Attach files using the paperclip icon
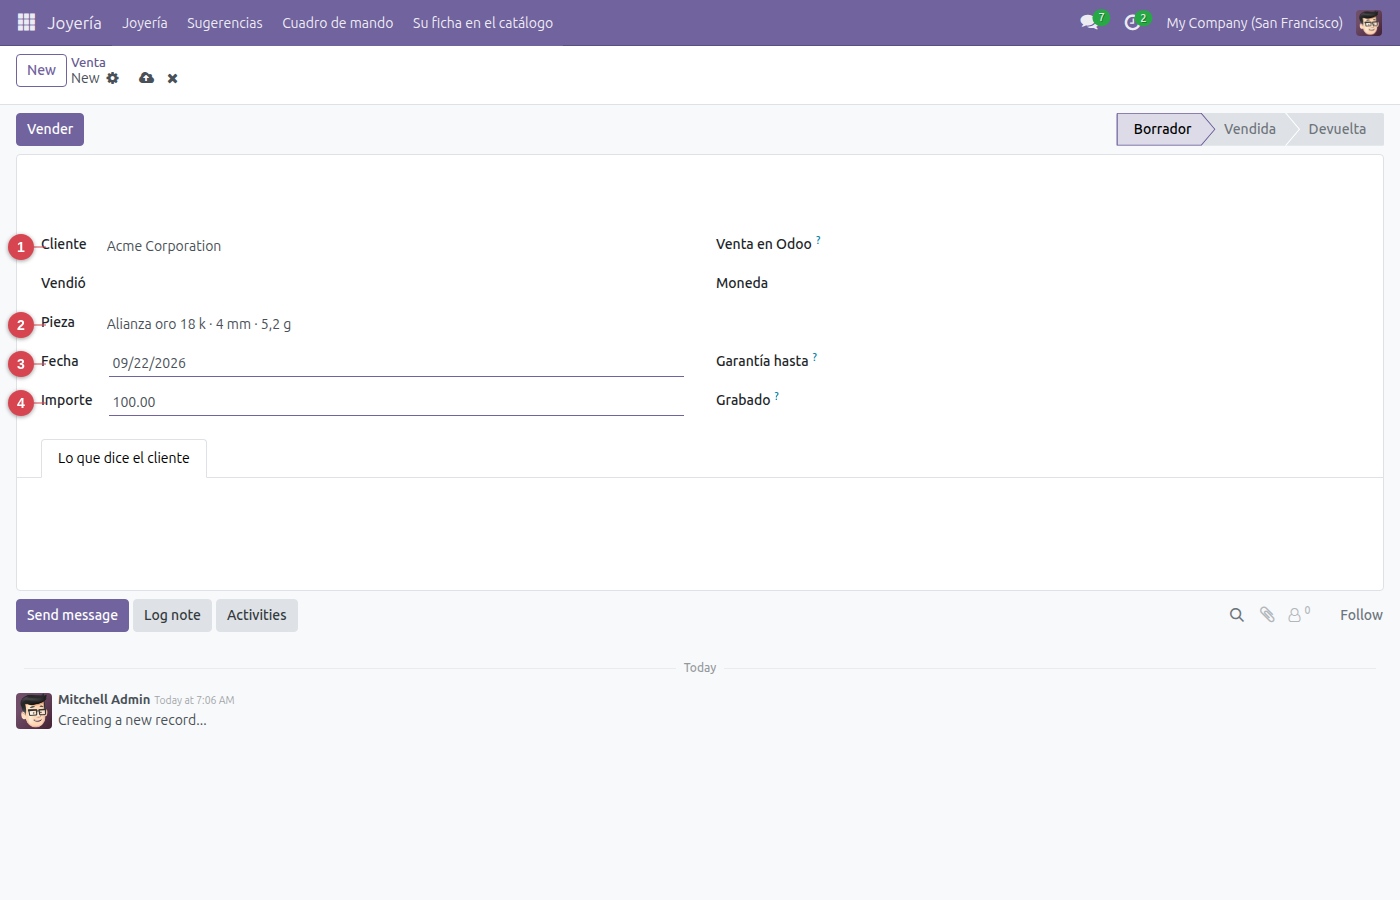 (1267, 615)
